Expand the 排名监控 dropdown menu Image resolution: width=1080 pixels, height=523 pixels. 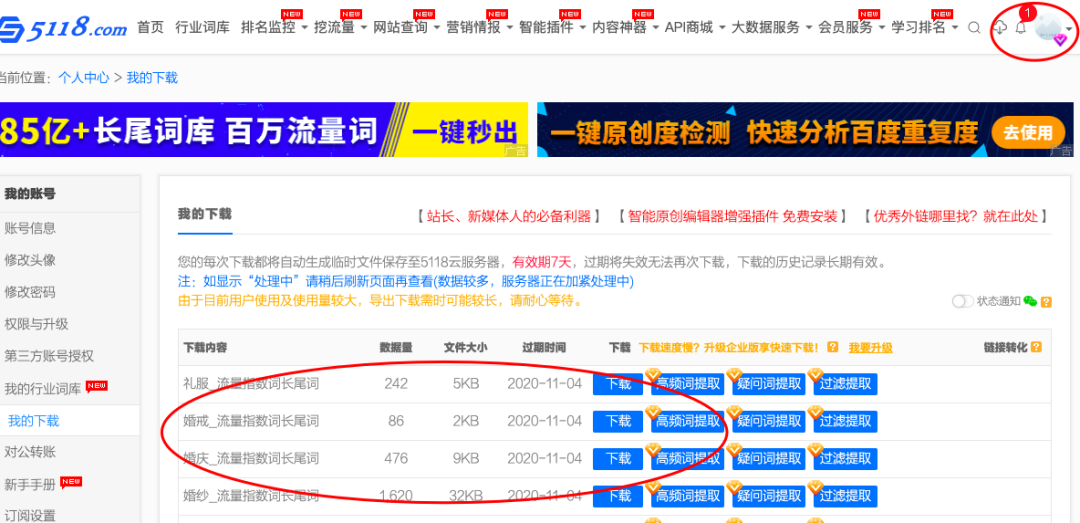tap(274, 28)
